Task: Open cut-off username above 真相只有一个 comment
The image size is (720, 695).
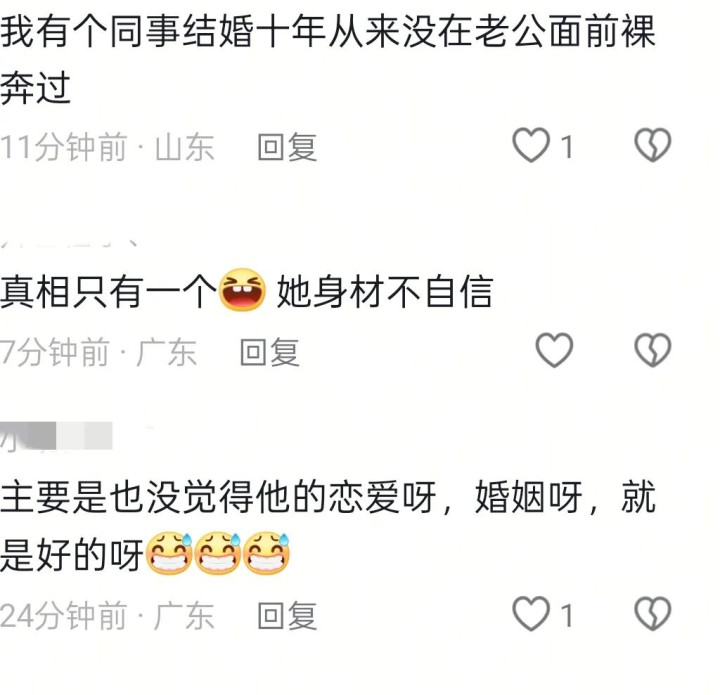Action: [69, 244]
